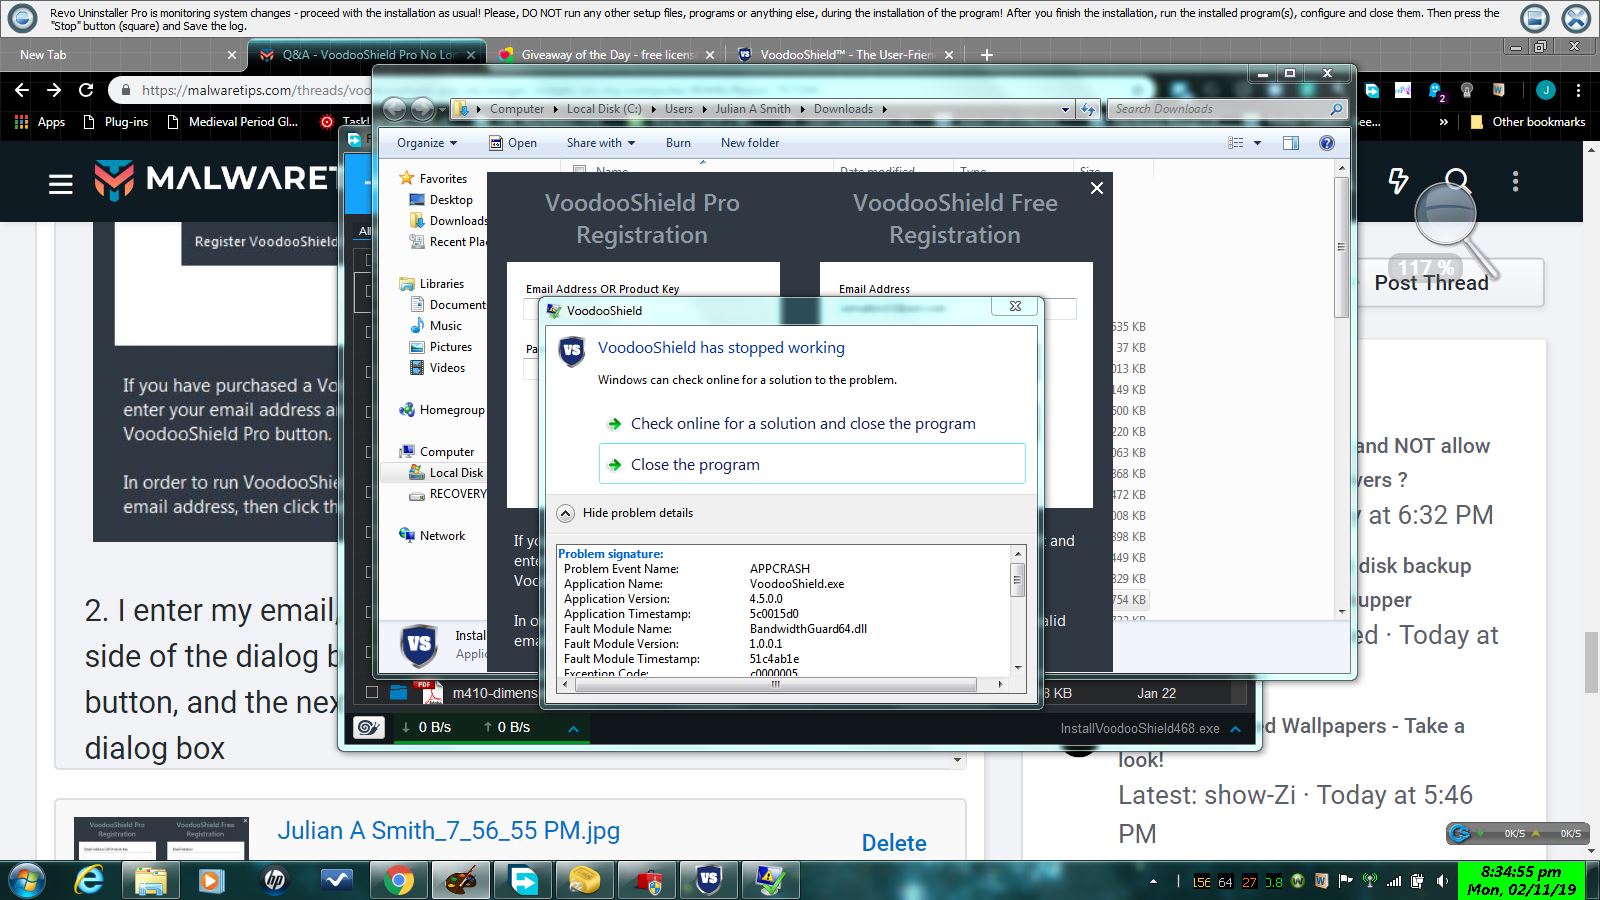Switch to VoodooShield User-Friendly tab
The image size is (1600, 900).
click(x=845, y=55)
